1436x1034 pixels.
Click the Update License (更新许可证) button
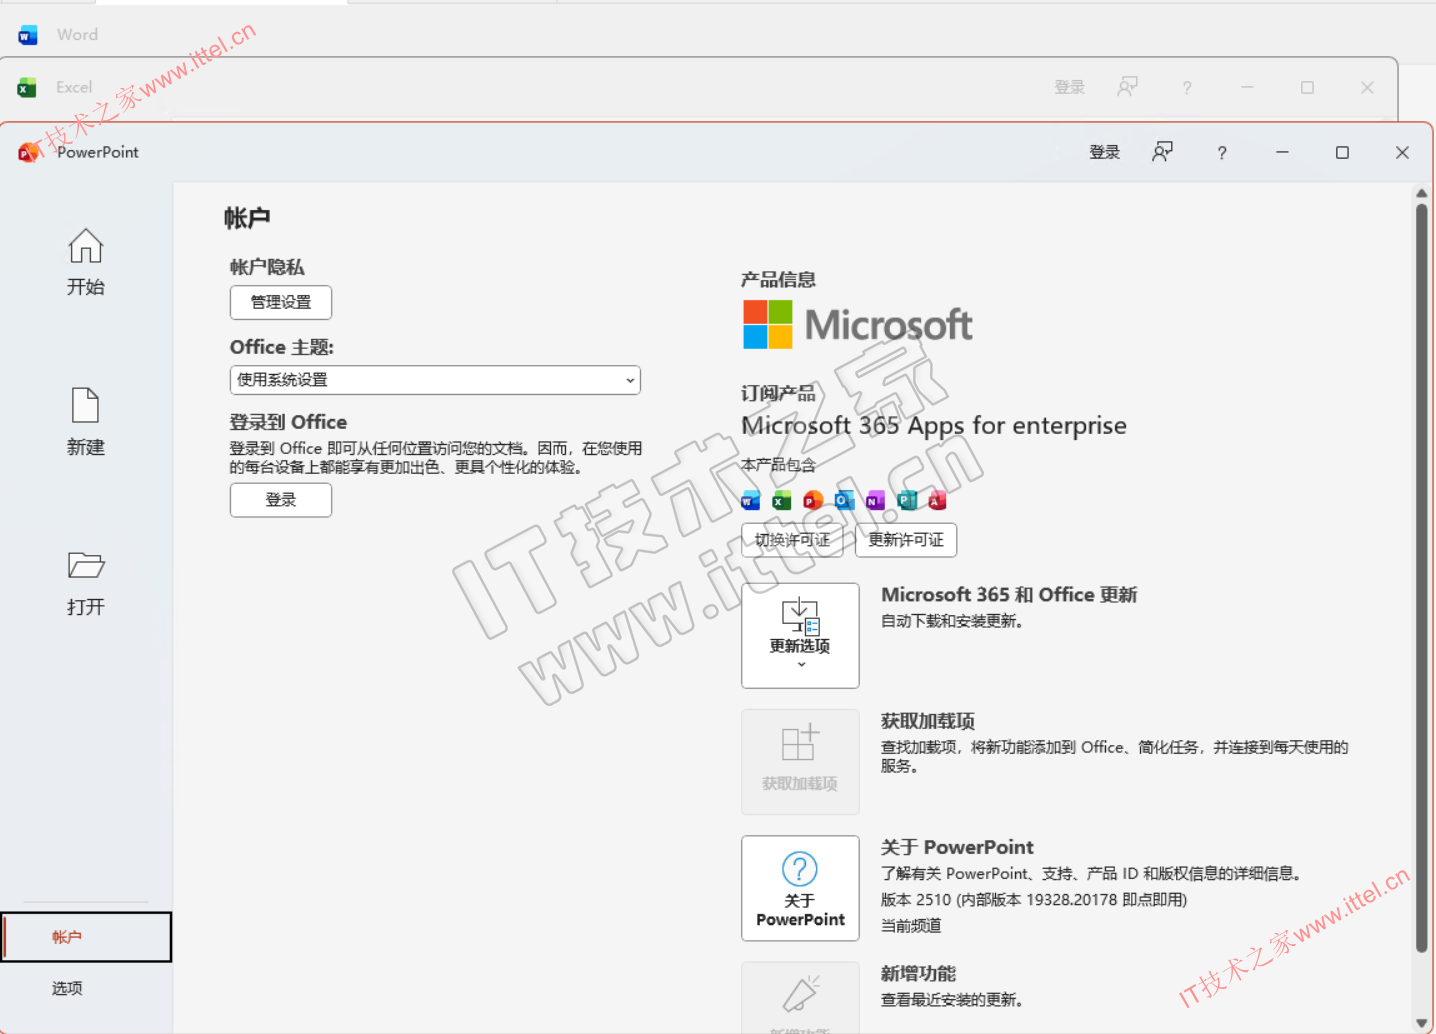(906, 540)
